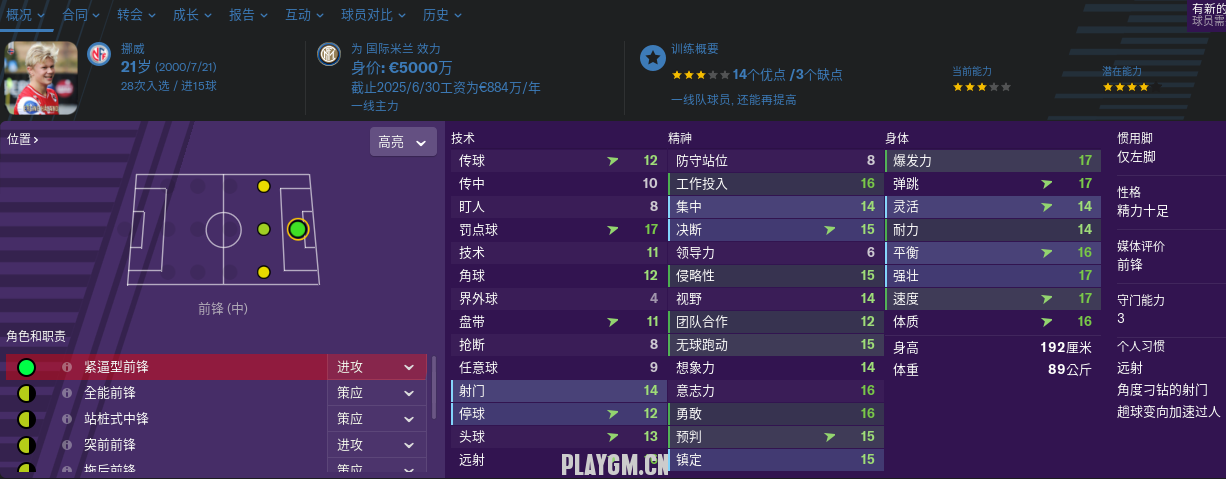Click the 位置 positions header link

pyautogui.click(x=23, y=140)
